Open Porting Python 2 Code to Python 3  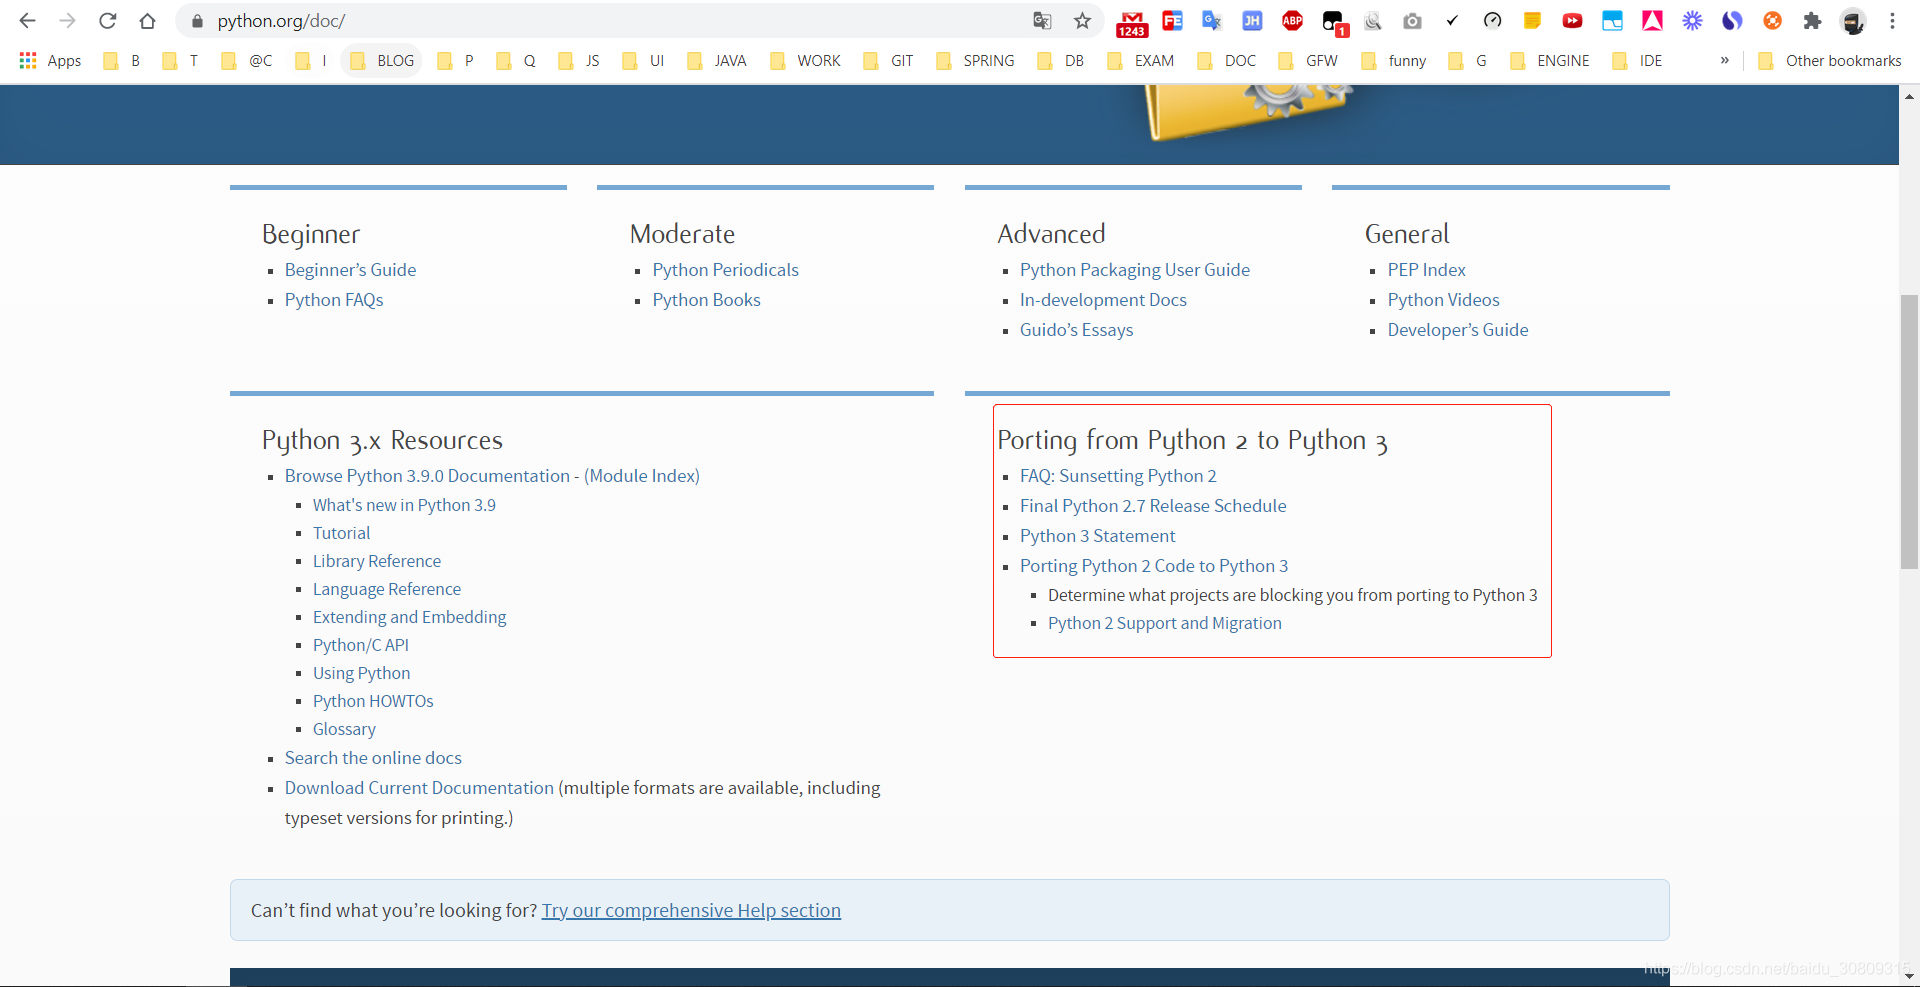point(1153,566)
